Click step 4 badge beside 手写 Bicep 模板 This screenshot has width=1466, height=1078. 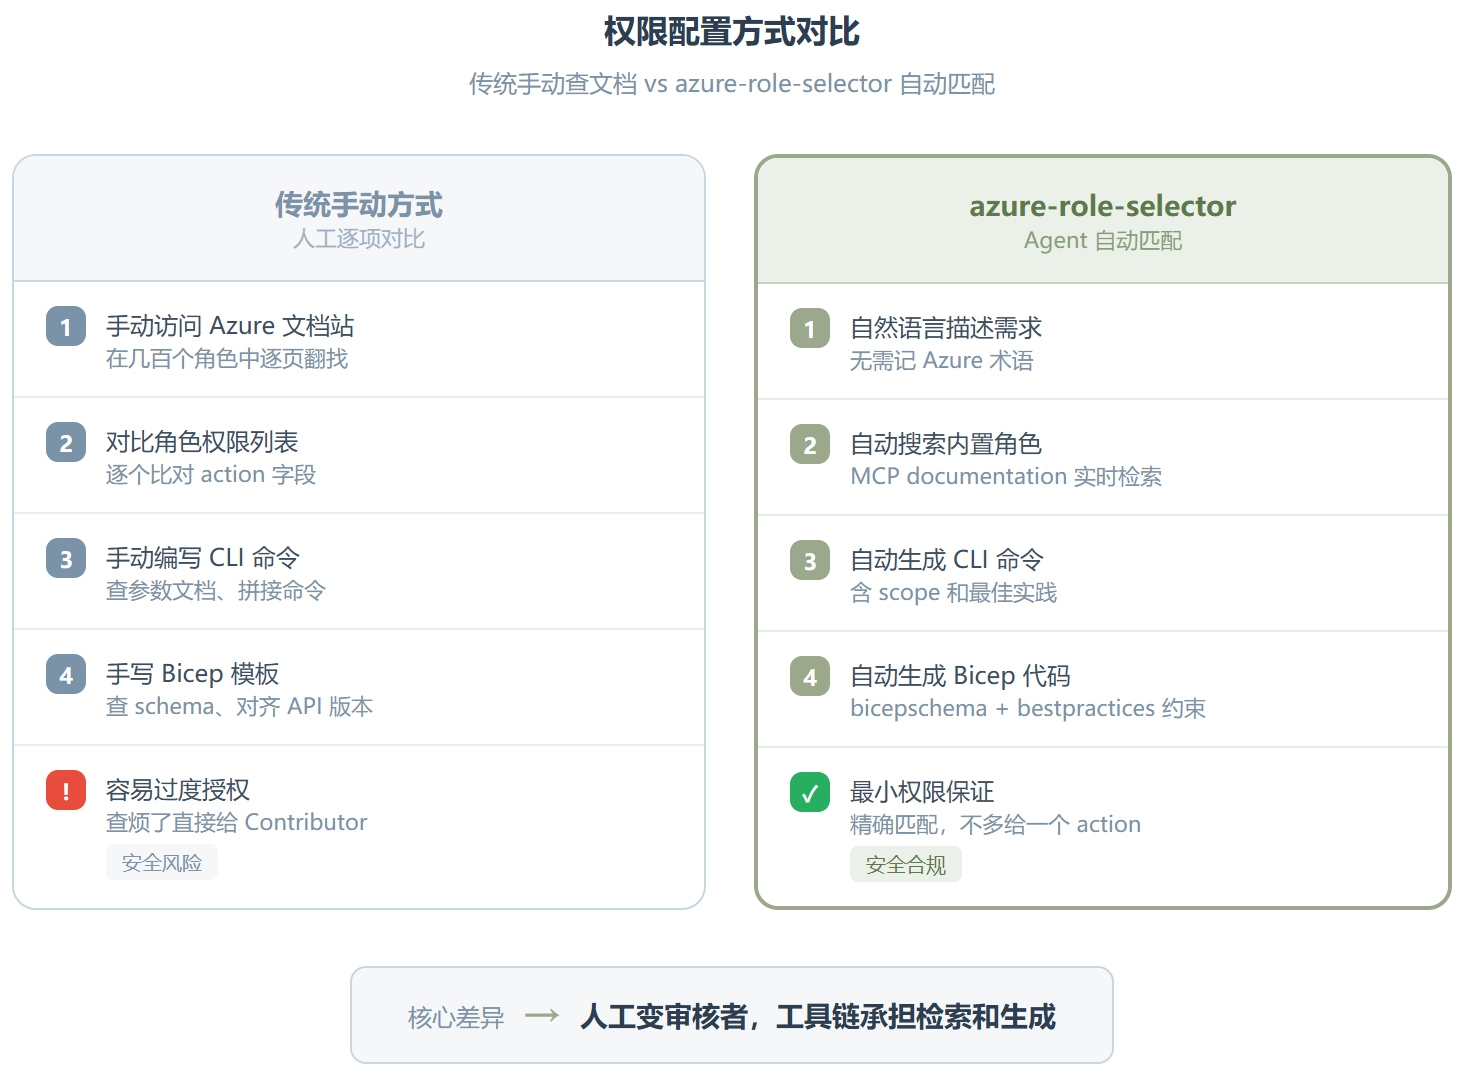click(66, 674)
